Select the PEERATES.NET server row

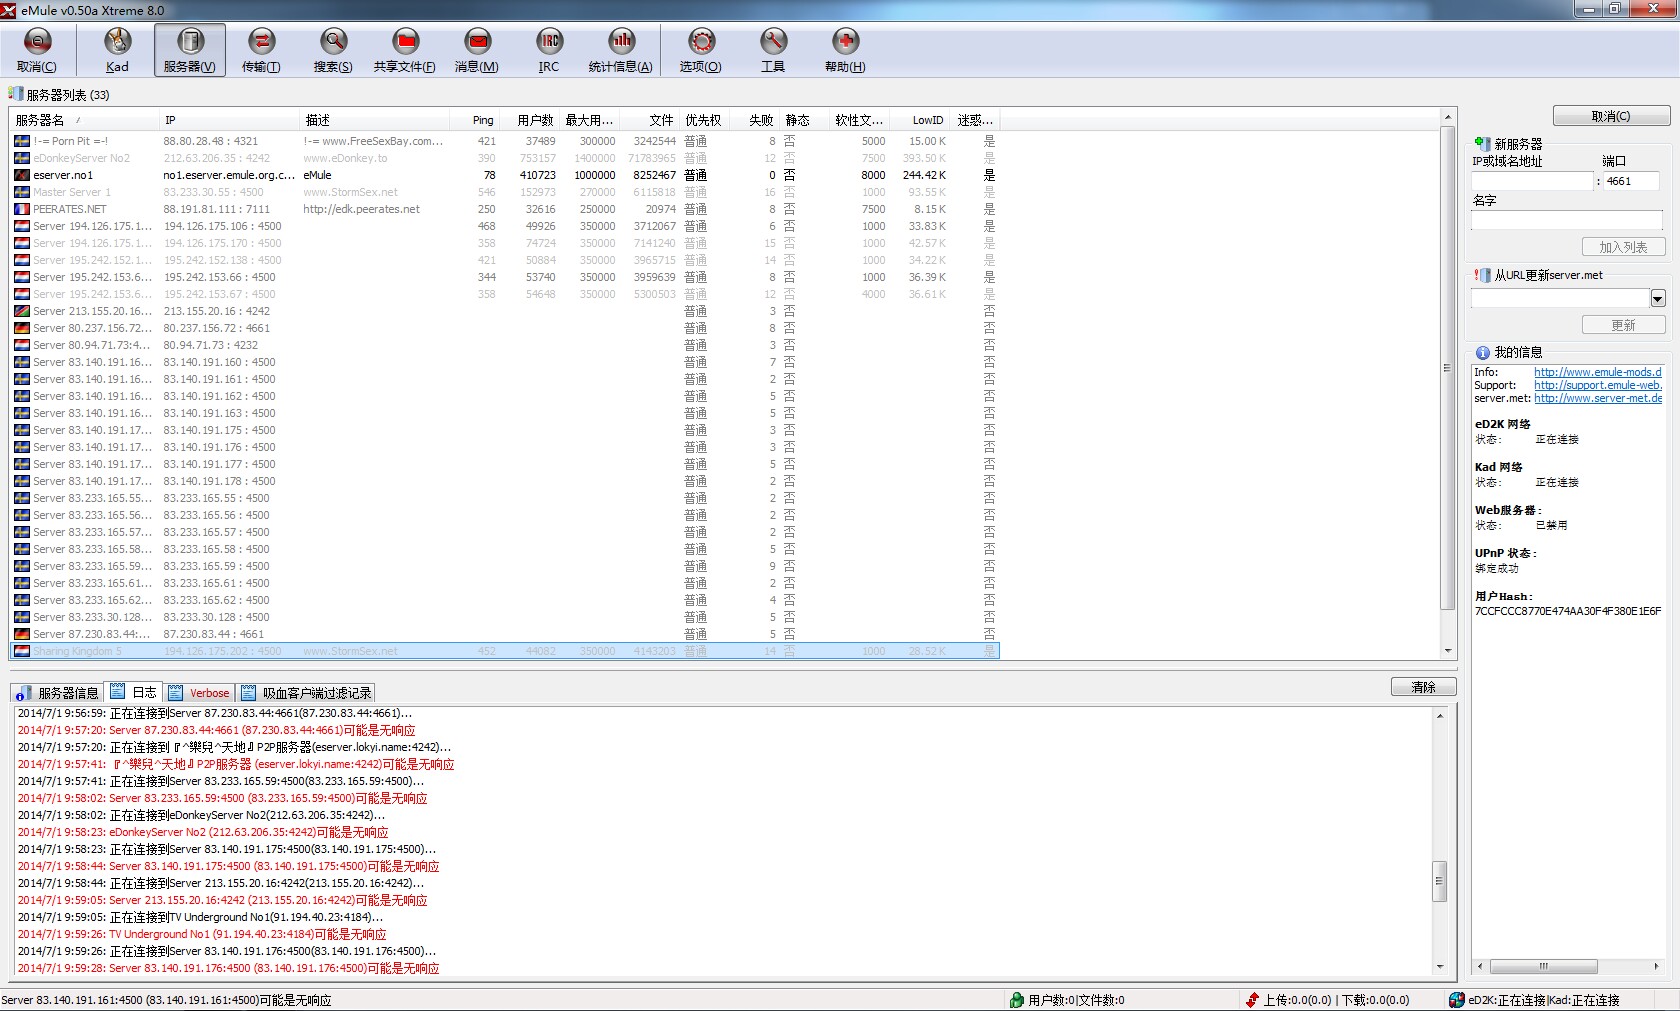coord(505,209)
